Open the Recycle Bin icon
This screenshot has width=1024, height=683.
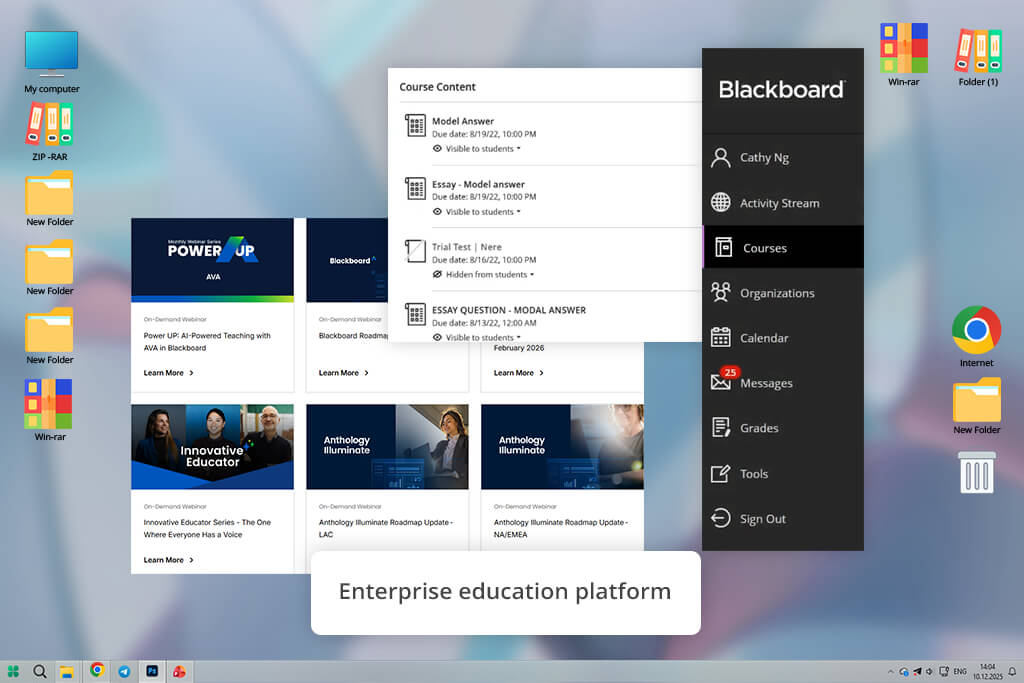click(977, 472)
